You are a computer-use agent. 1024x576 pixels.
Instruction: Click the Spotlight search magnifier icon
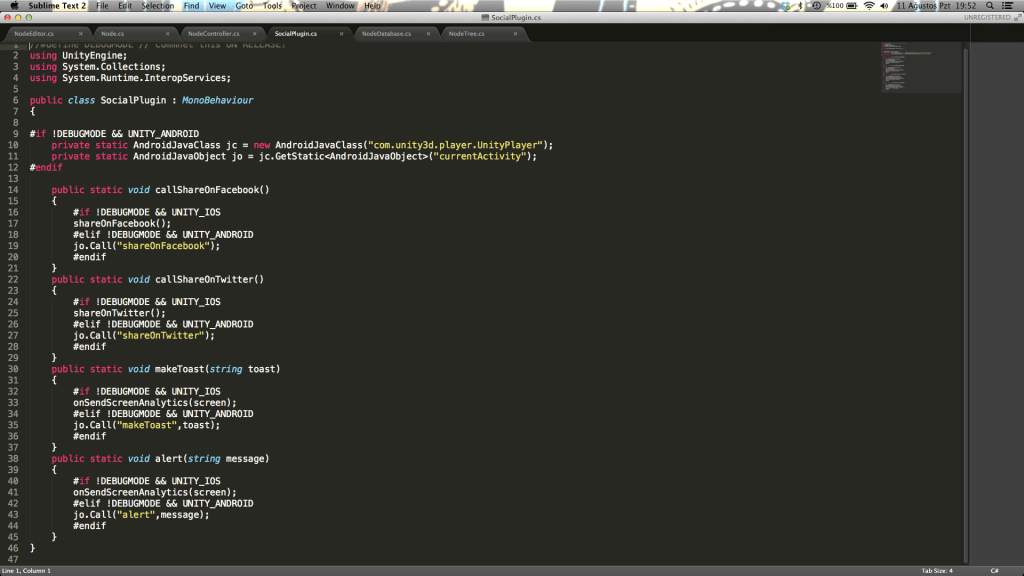[989, 6]
